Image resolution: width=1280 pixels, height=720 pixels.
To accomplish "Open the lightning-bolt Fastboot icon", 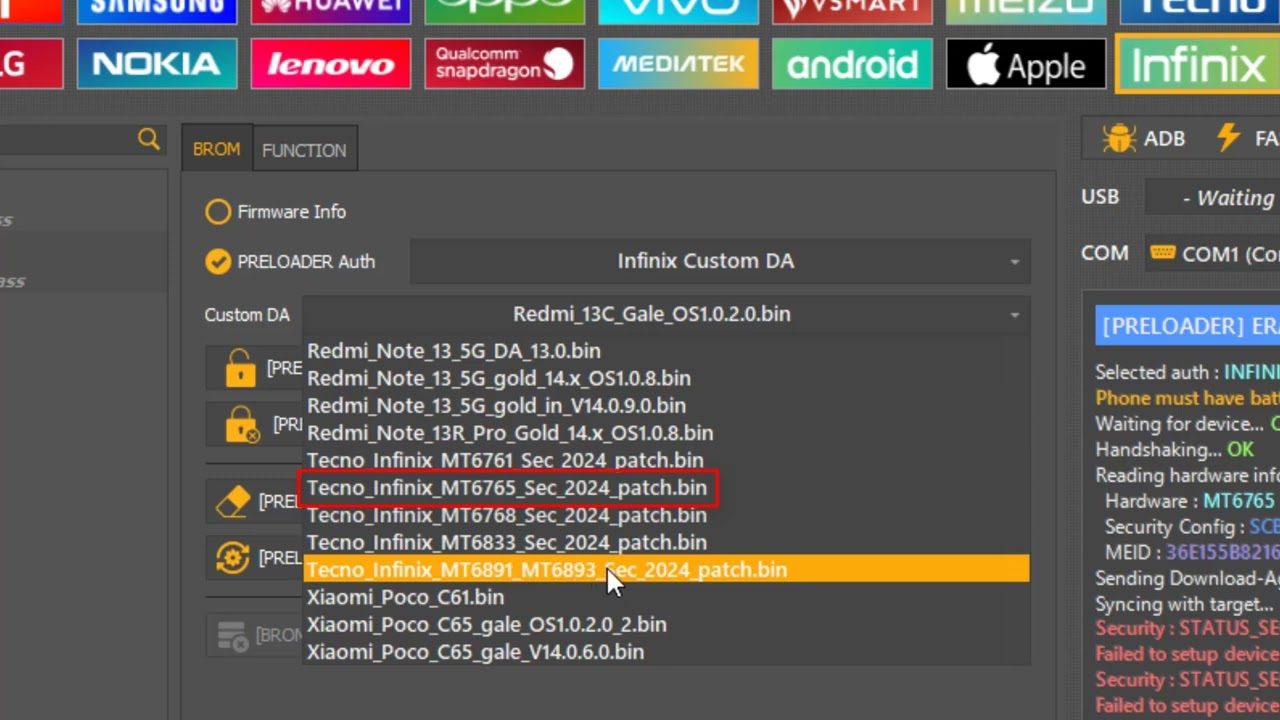I will [1229, 138].
